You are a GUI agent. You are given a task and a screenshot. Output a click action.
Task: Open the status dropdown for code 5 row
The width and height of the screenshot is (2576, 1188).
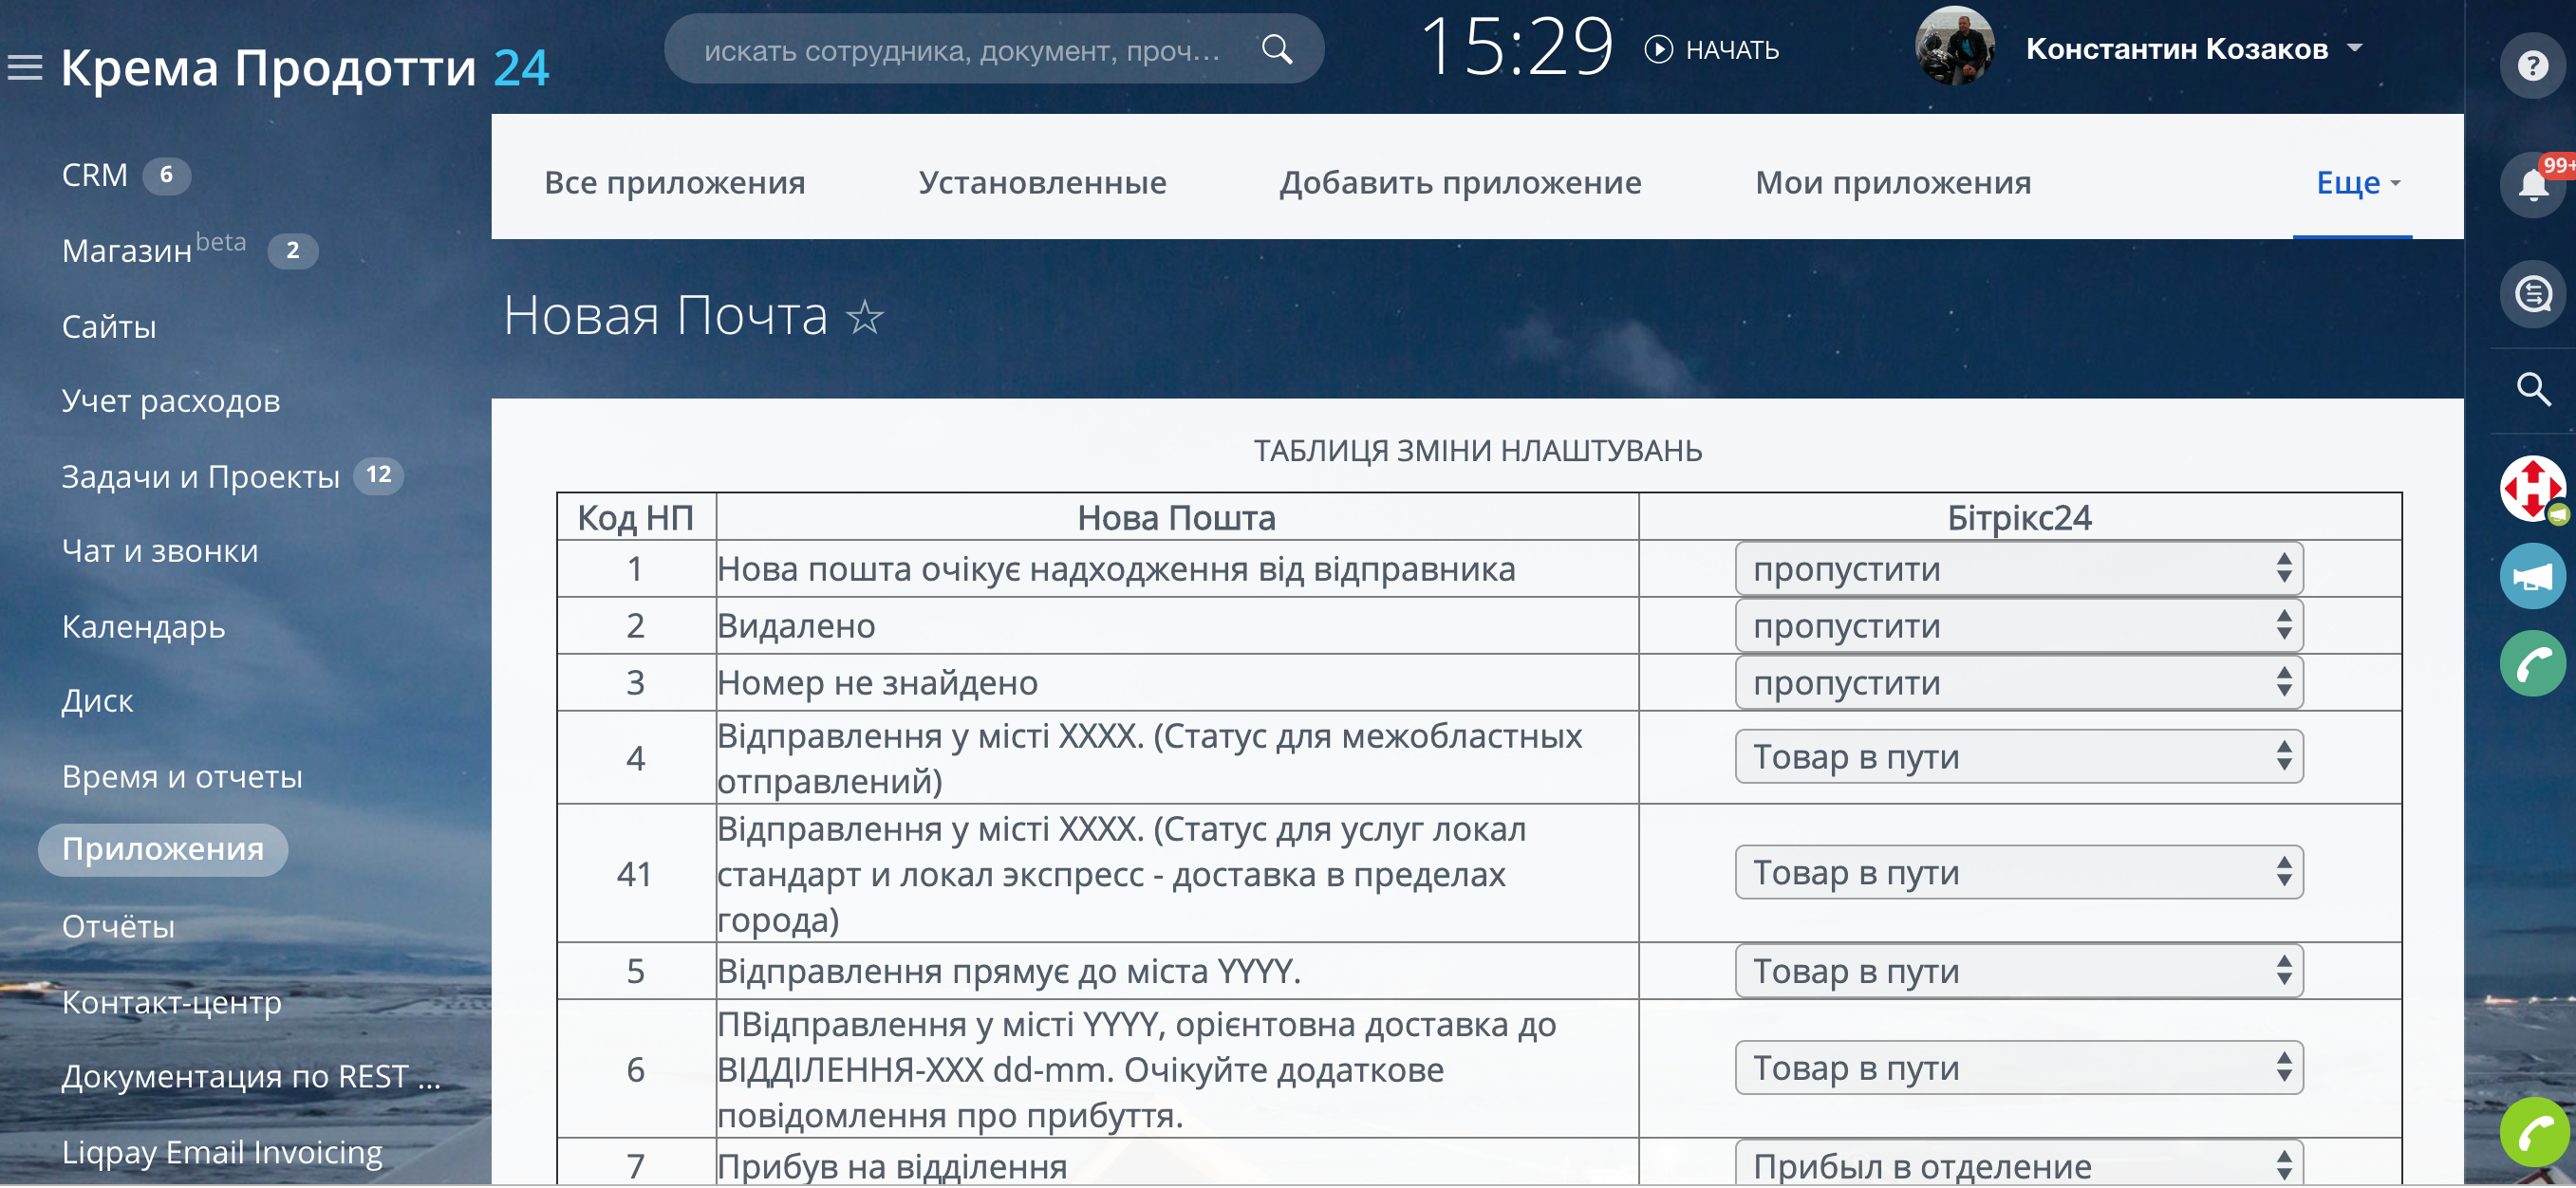pyautogui.click(x=2018, y=971)
